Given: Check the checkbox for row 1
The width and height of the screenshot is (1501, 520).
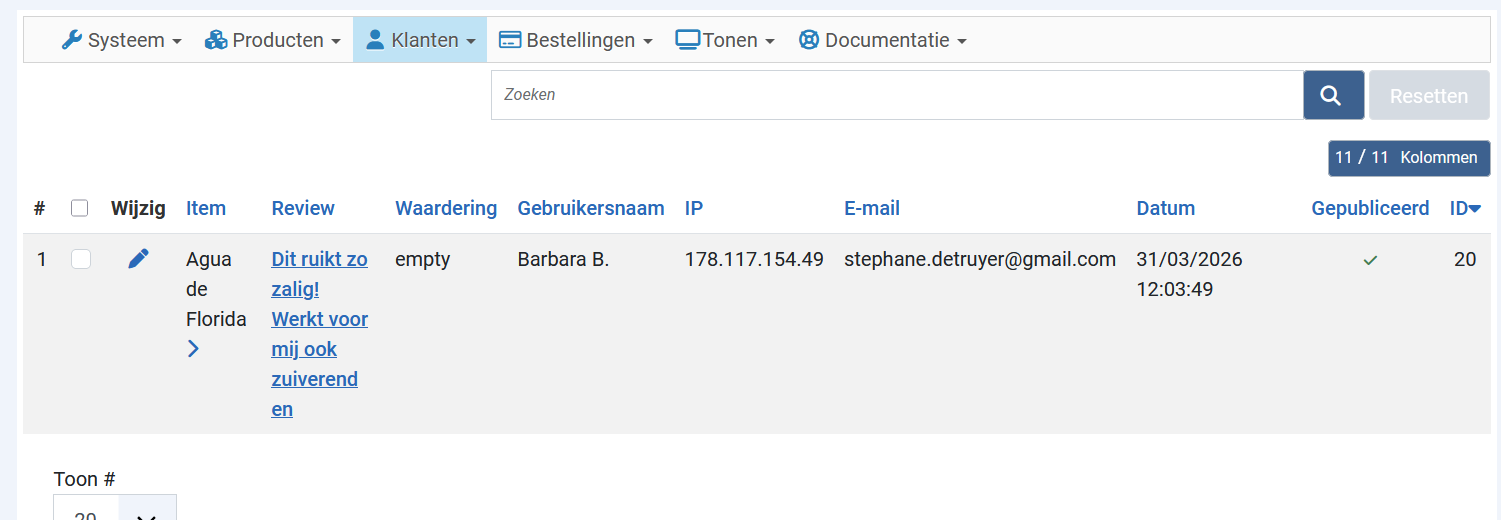Looking at the screenshot, I should coord(81,259).
